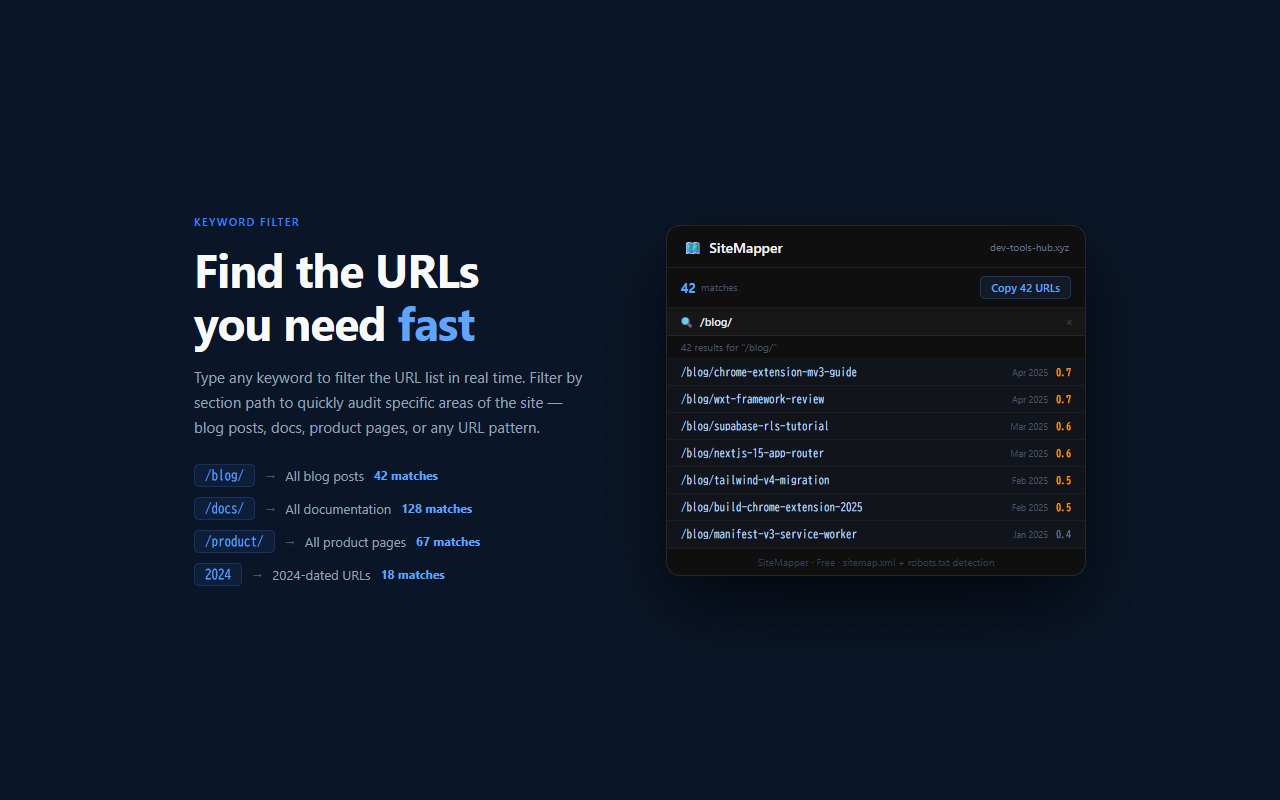Click the '18 matches' link
Viewport: 1280px width, 800px height.
413,575
